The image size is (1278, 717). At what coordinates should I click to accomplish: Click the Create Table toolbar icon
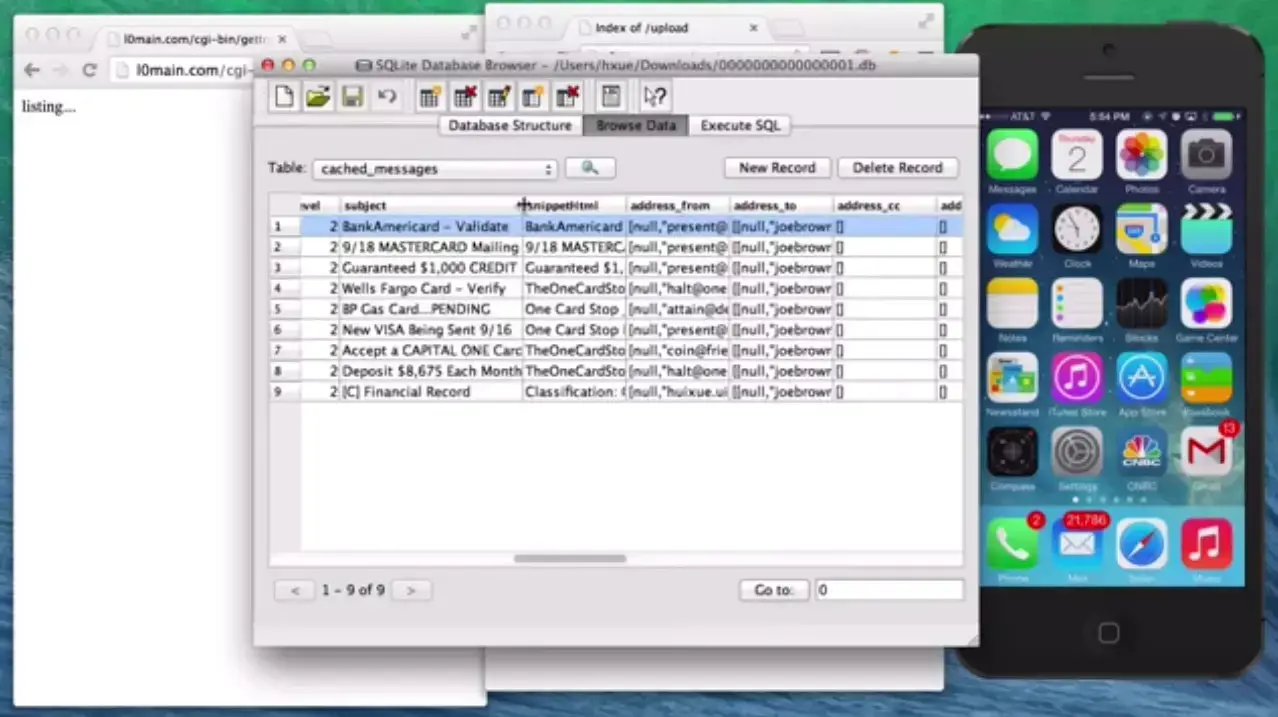(430, 97)
